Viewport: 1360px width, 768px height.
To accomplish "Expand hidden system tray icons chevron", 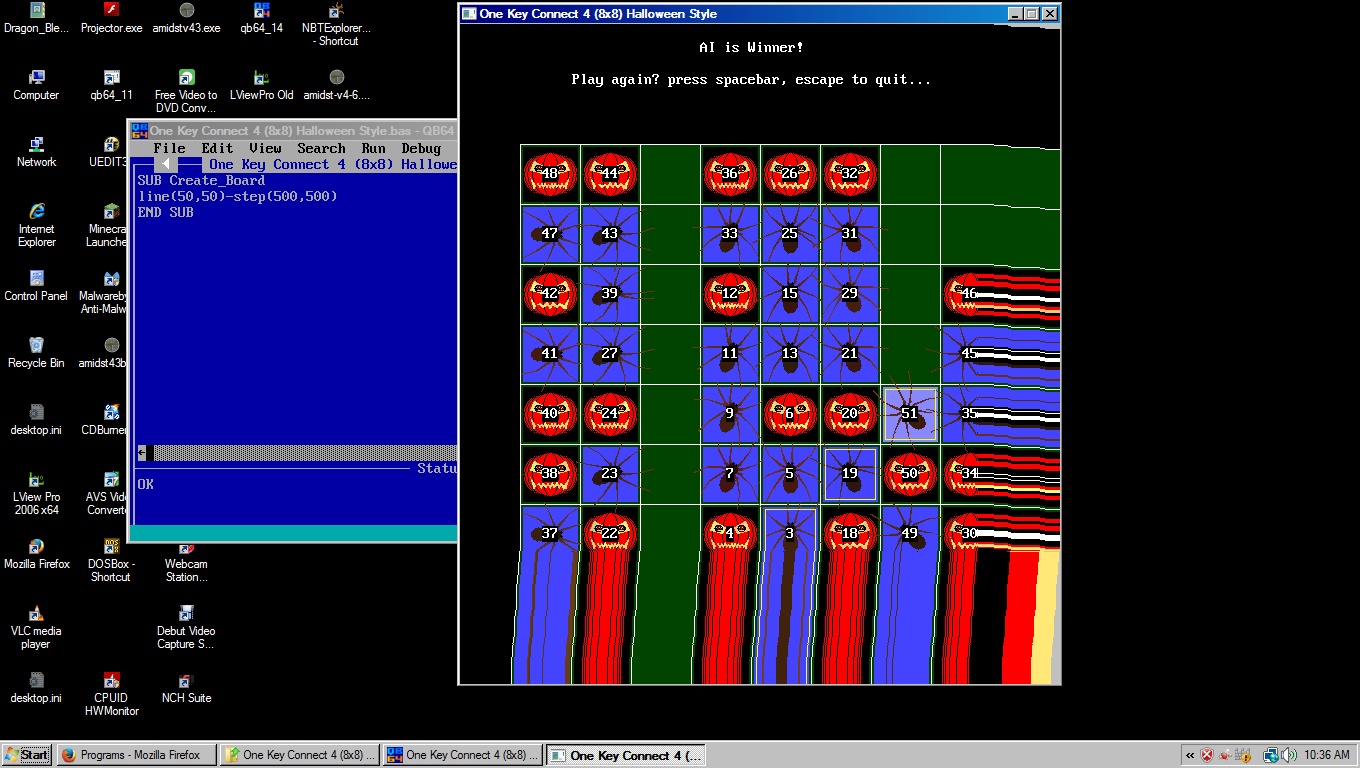I will coord(1190,755).
